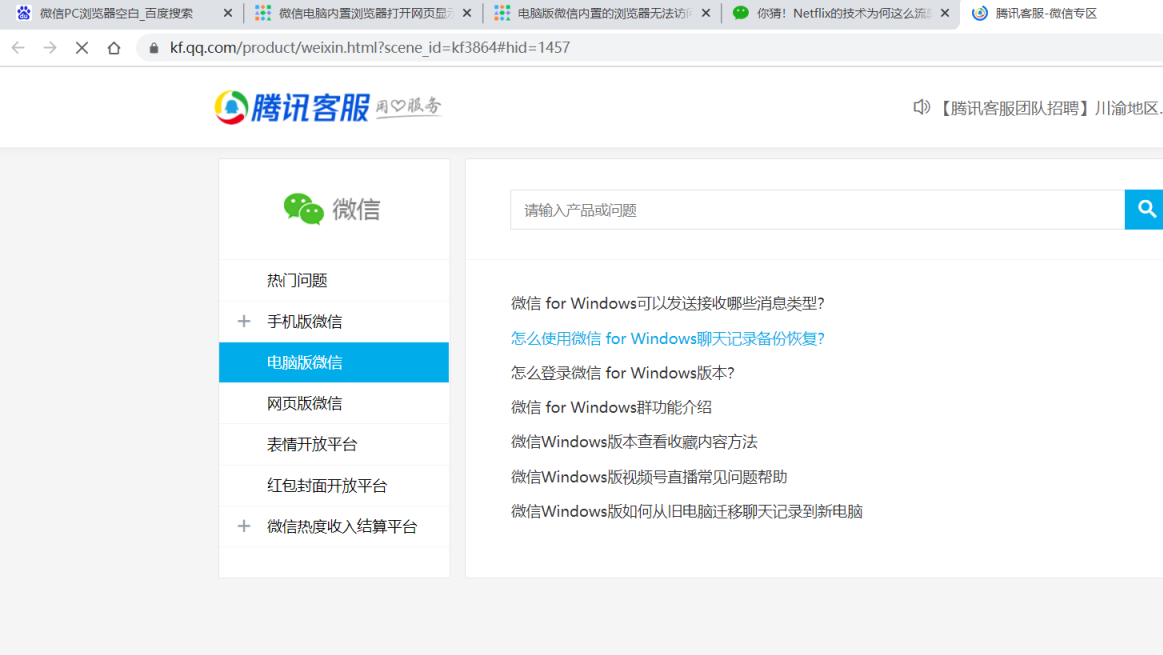The width and height of the screenshot is (1163, 655).
Task: Open 网页版微信 category
Action: (x=305, y=404)
